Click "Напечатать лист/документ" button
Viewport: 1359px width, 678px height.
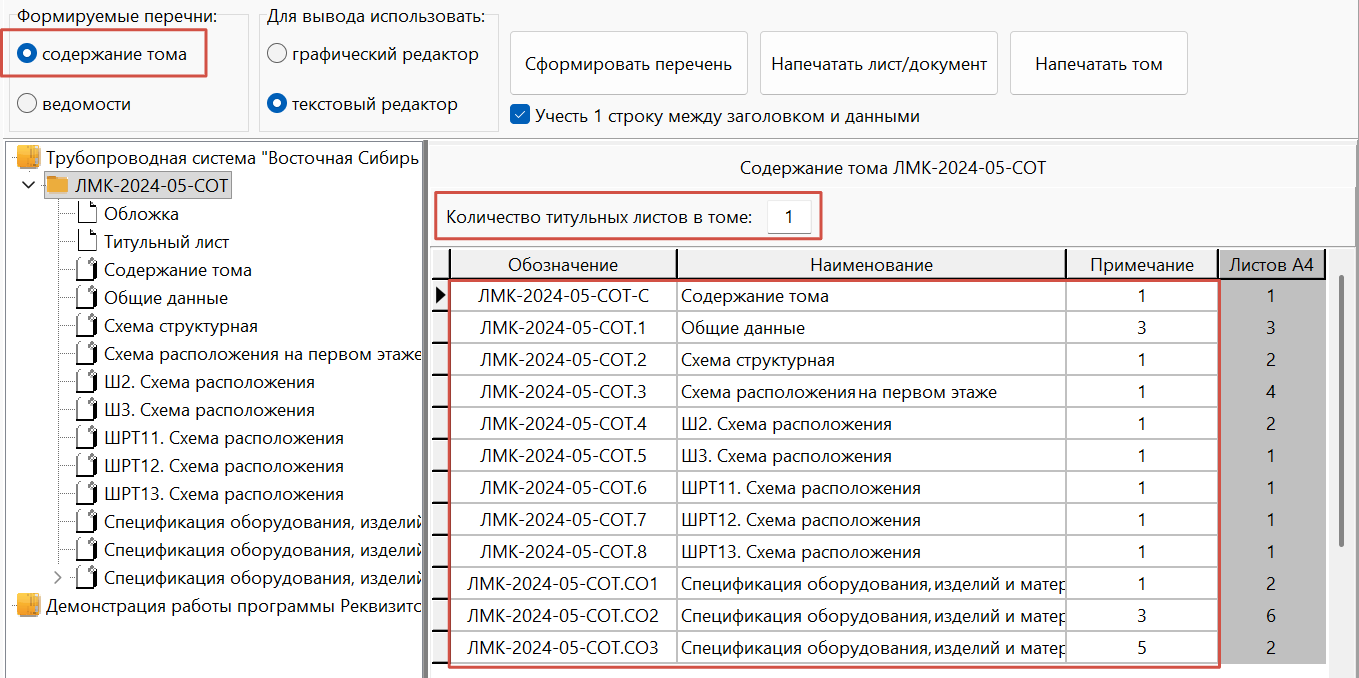point(879,64)
